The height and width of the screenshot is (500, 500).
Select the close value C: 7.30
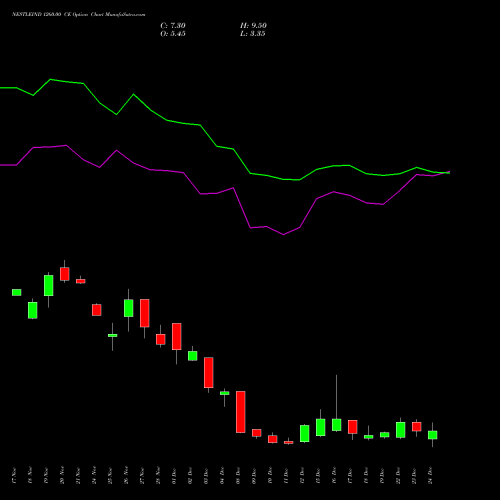pyautogui.click(x=173, y=26)
